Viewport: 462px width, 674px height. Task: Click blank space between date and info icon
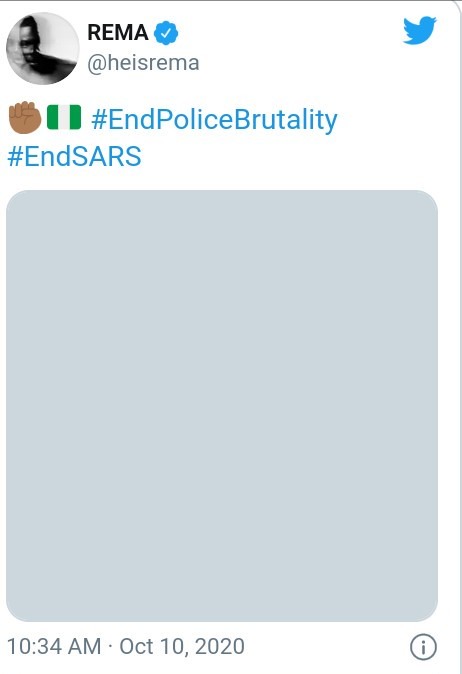[x=327, y=647]
